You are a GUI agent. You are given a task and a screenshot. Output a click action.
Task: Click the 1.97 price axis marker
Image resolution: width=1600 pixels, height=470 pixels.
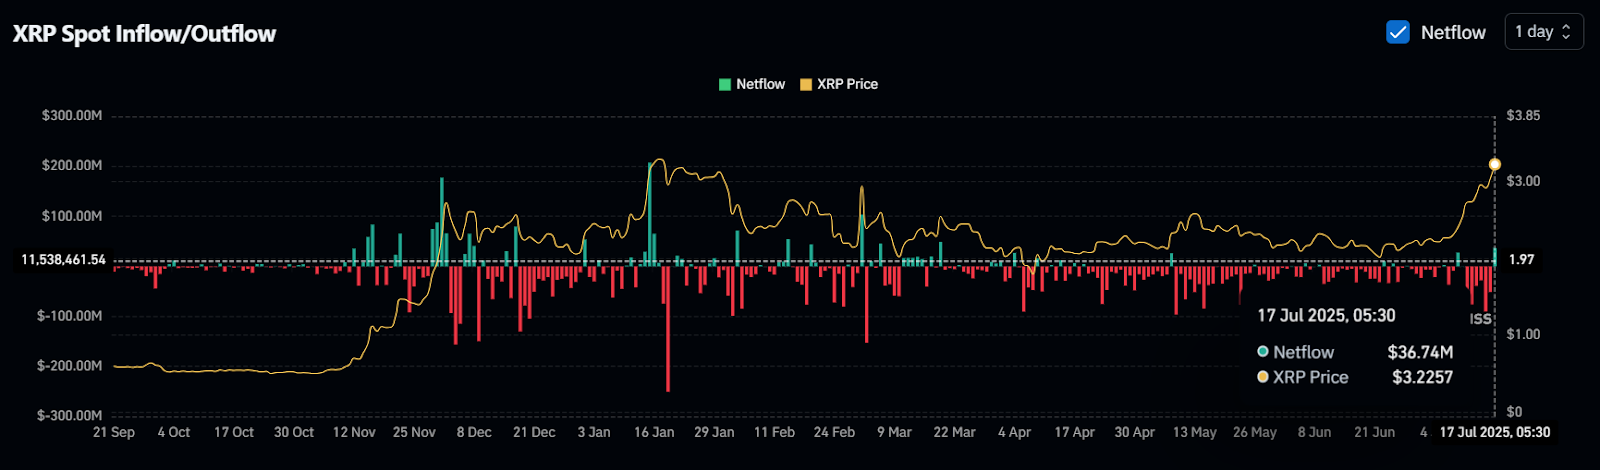coord(1521,260)
